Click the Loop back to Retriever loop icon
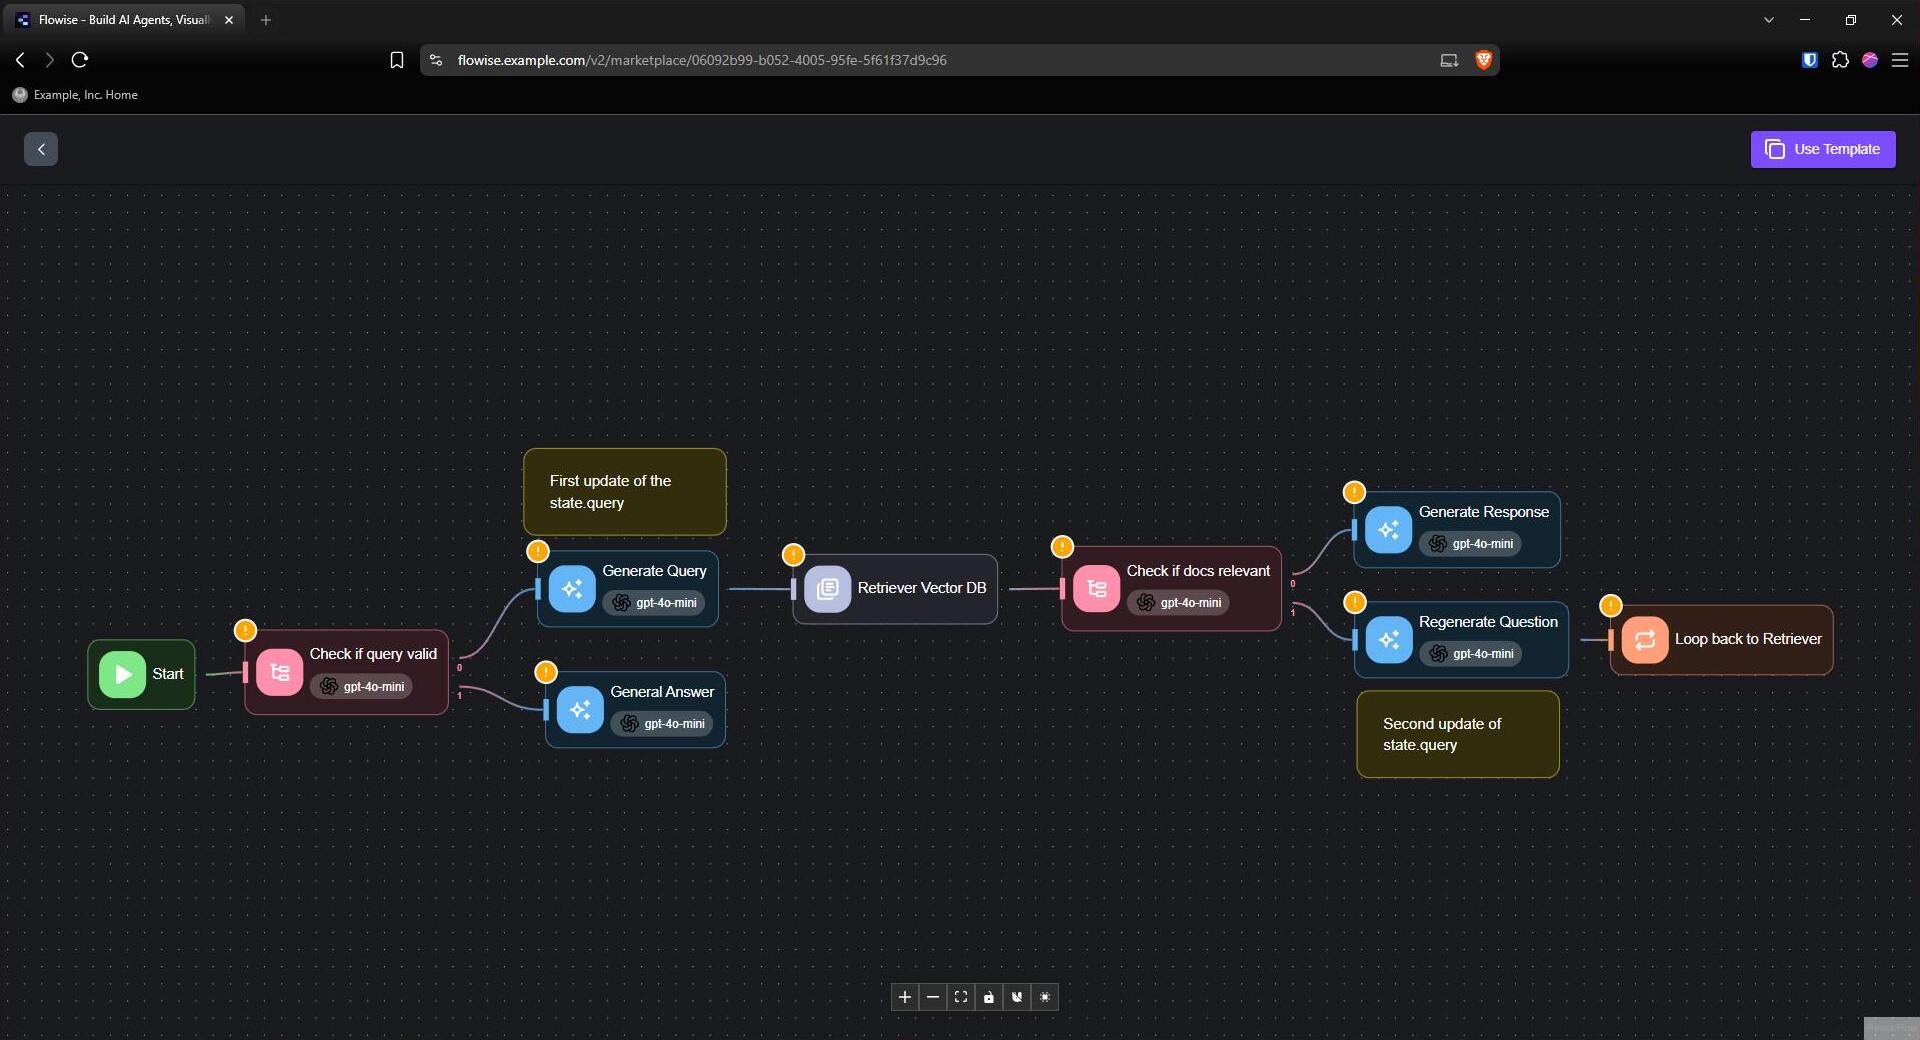 tap(1645, 640)
